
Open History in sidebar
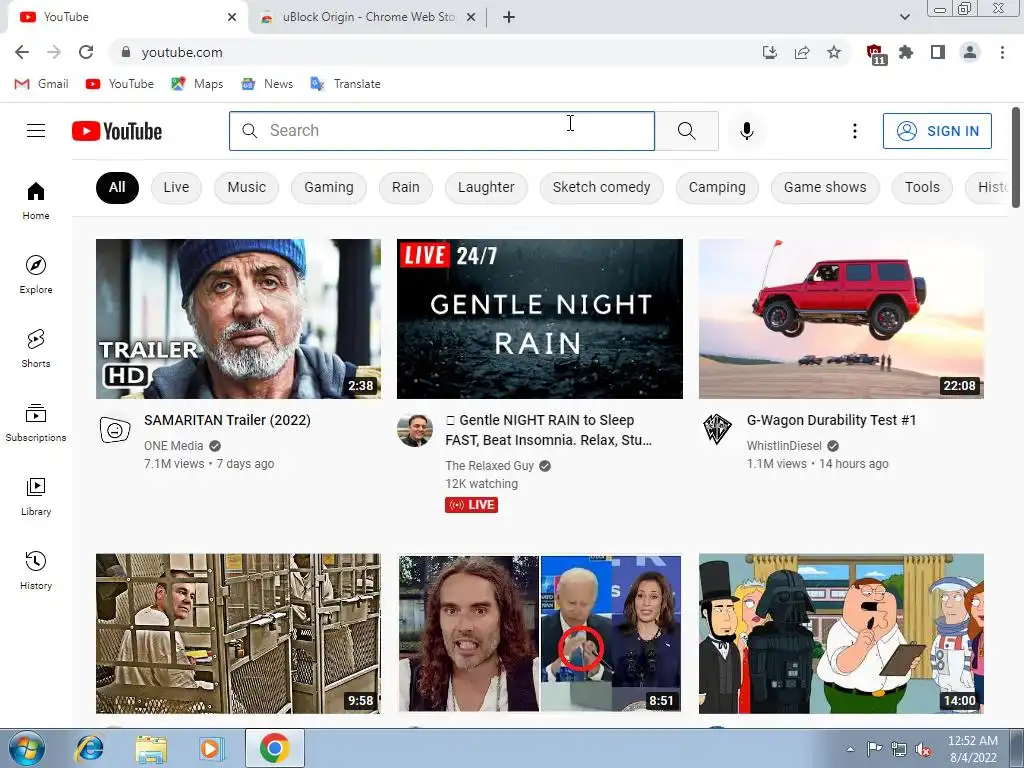[x=36, y=570]
